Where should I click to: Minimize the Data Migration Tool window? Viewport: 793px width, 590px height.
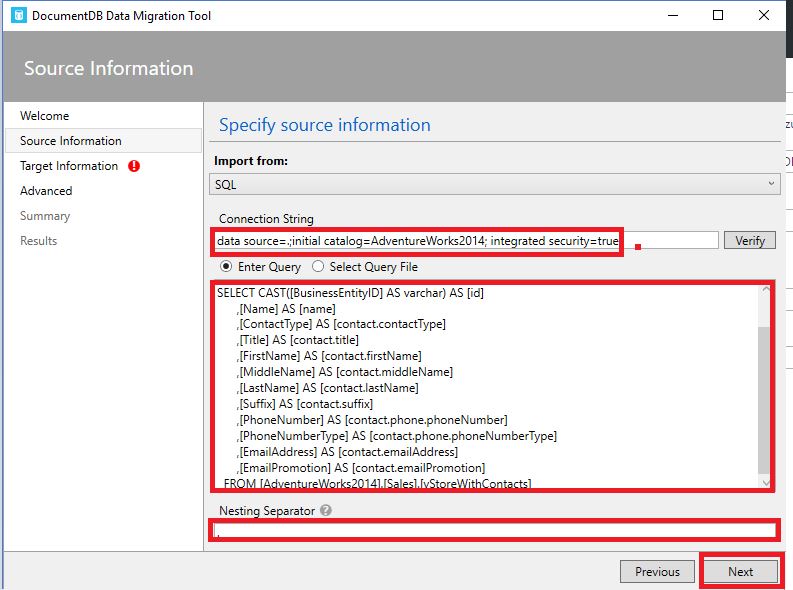click(673, 15)
